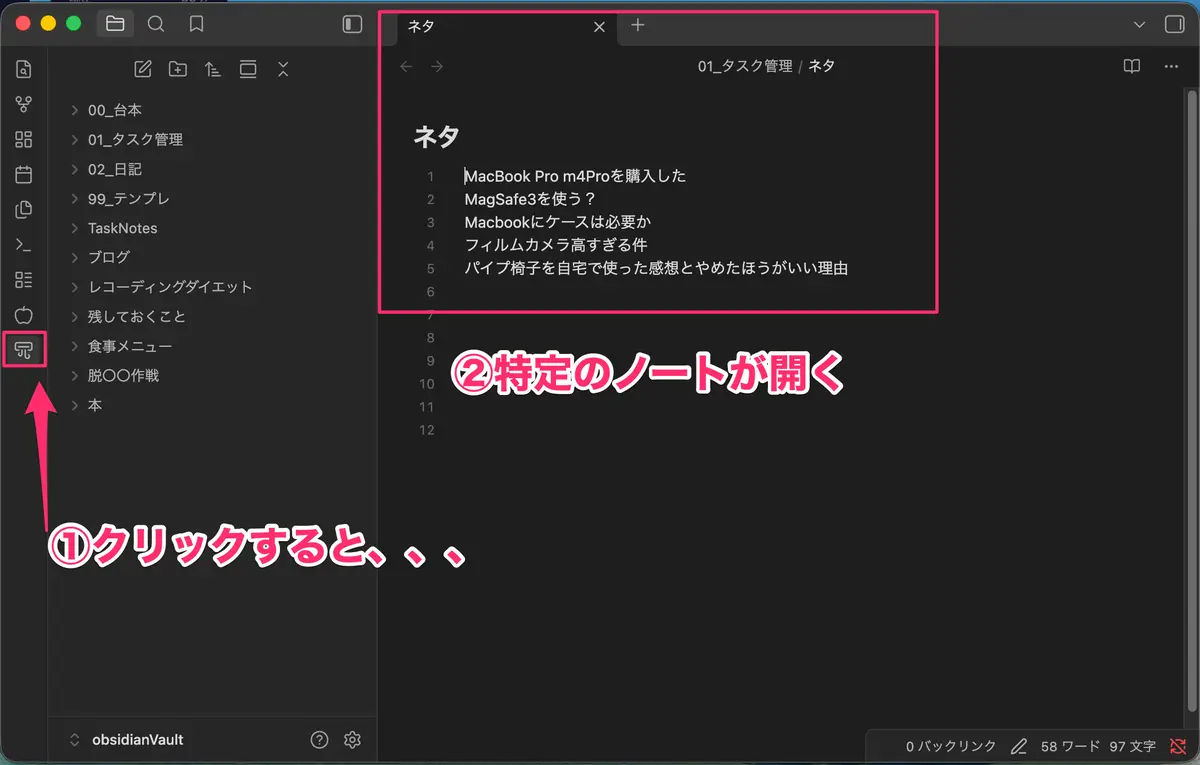Collapse all folders in explorer
Screen dimensions: 1200x765
click(283, 69)
